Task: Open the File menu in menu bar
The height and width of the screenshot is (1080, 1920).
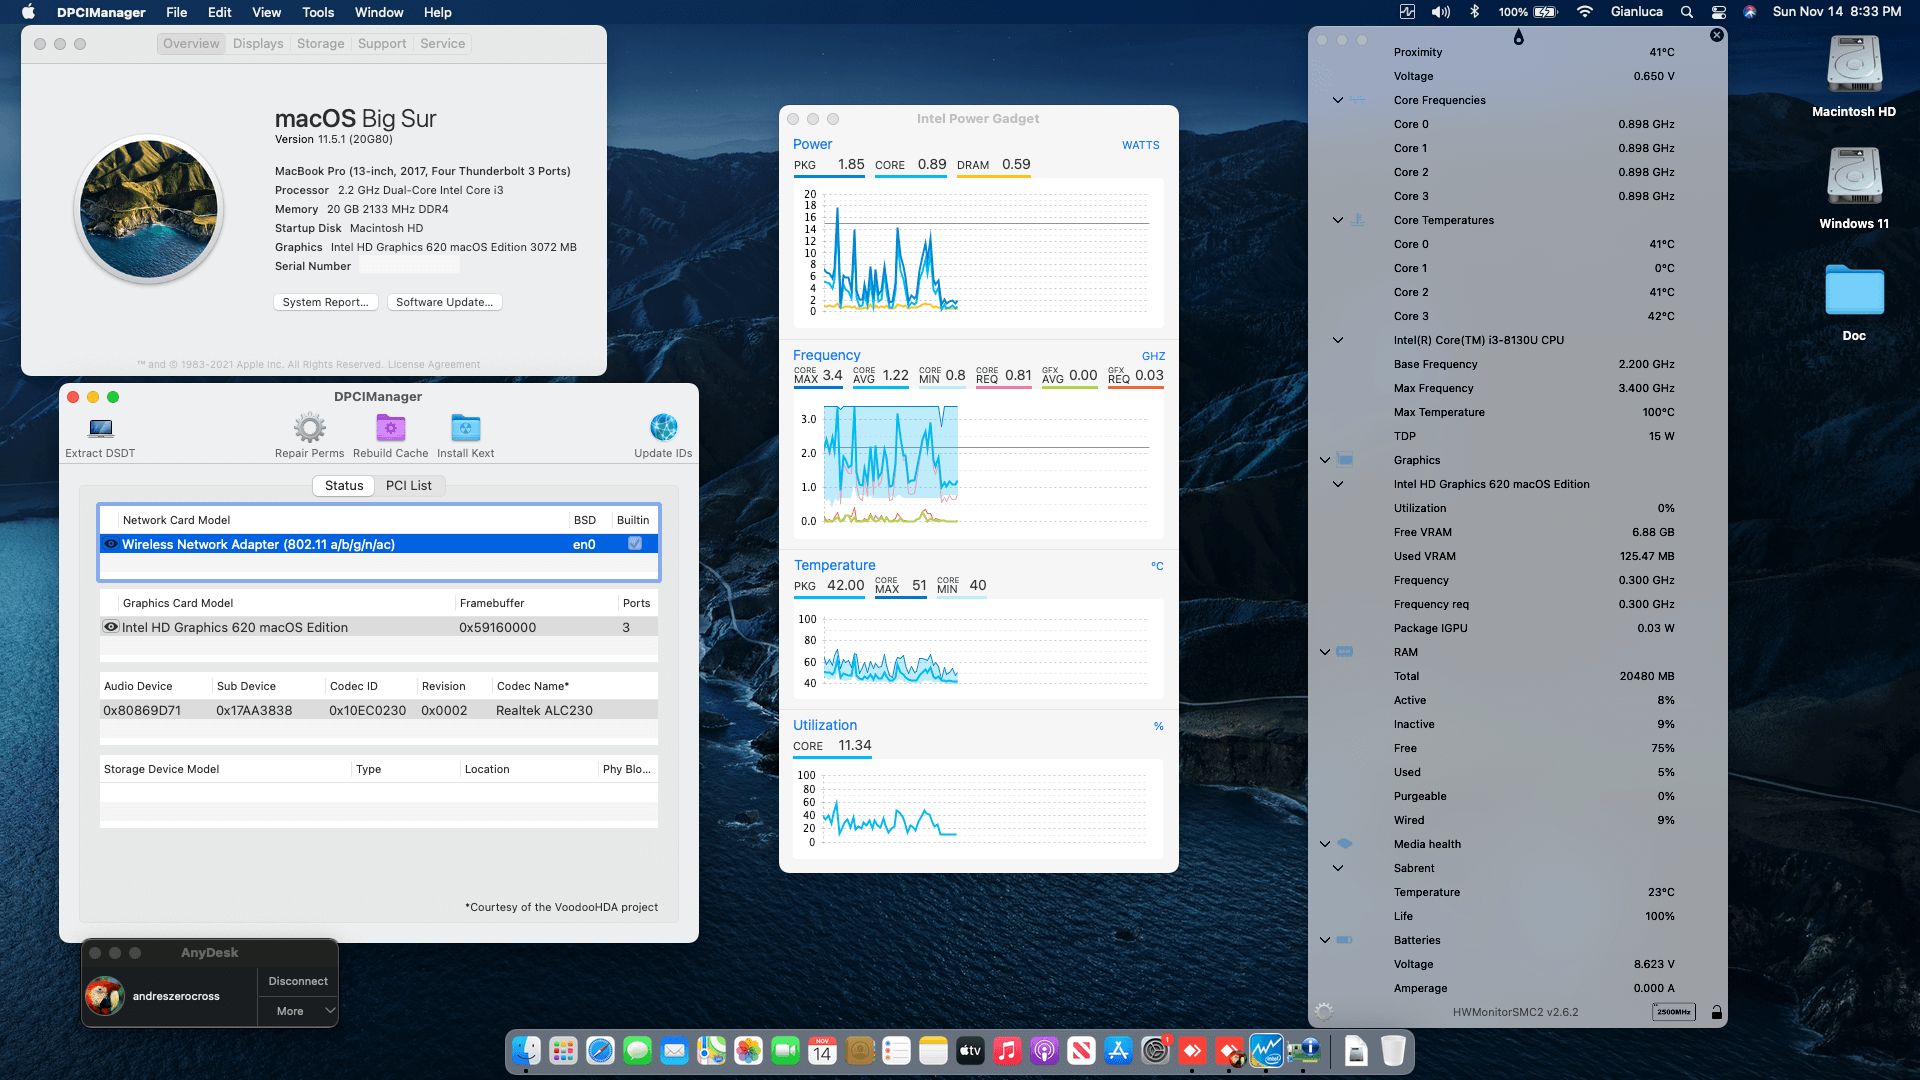Action: pyautogui.click(x=176, y=12)
